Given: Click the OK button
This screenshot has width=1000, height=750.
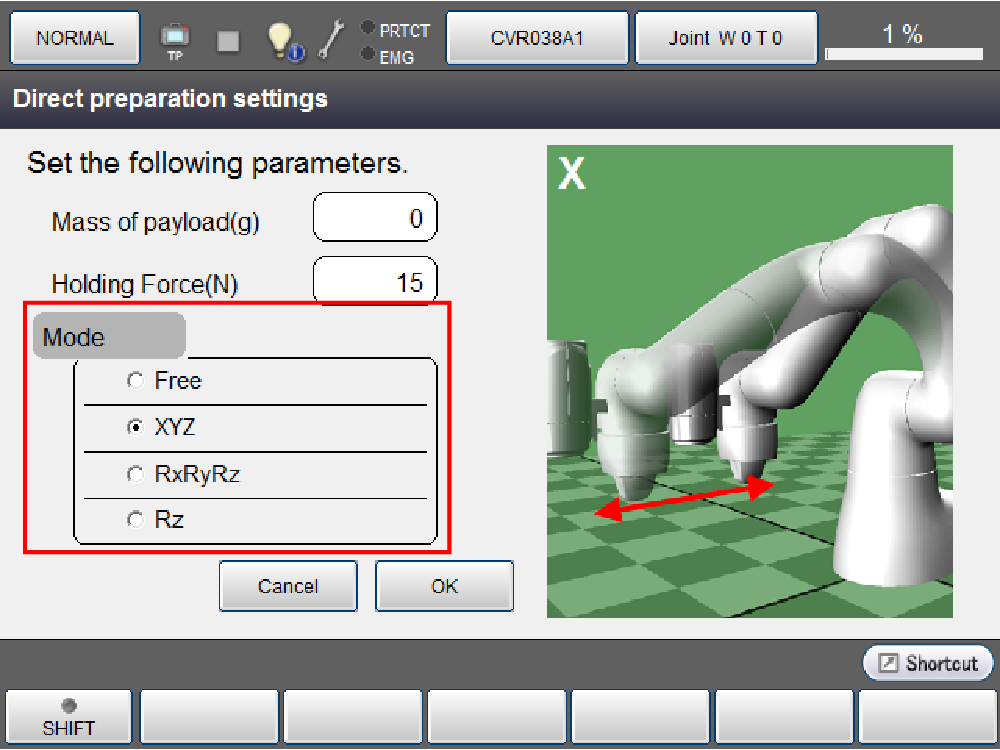Looking at the screenshot, I should point(444,586).
